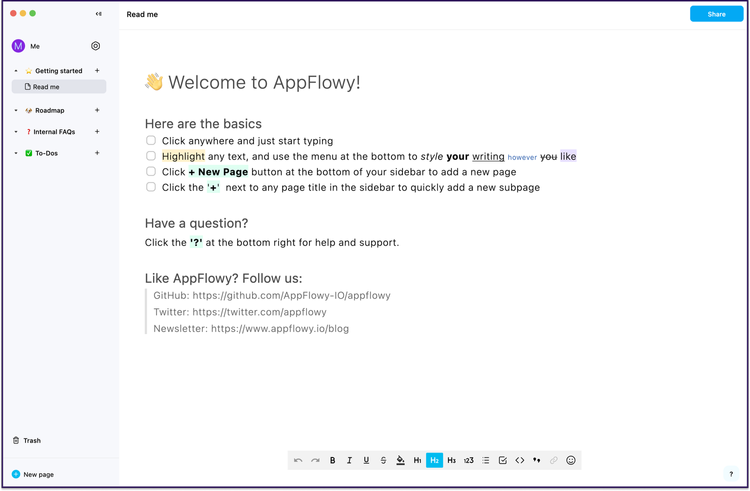Viewport: 750px width, 491px height.
Task: Click the Share button
Action: pos(717,14)
